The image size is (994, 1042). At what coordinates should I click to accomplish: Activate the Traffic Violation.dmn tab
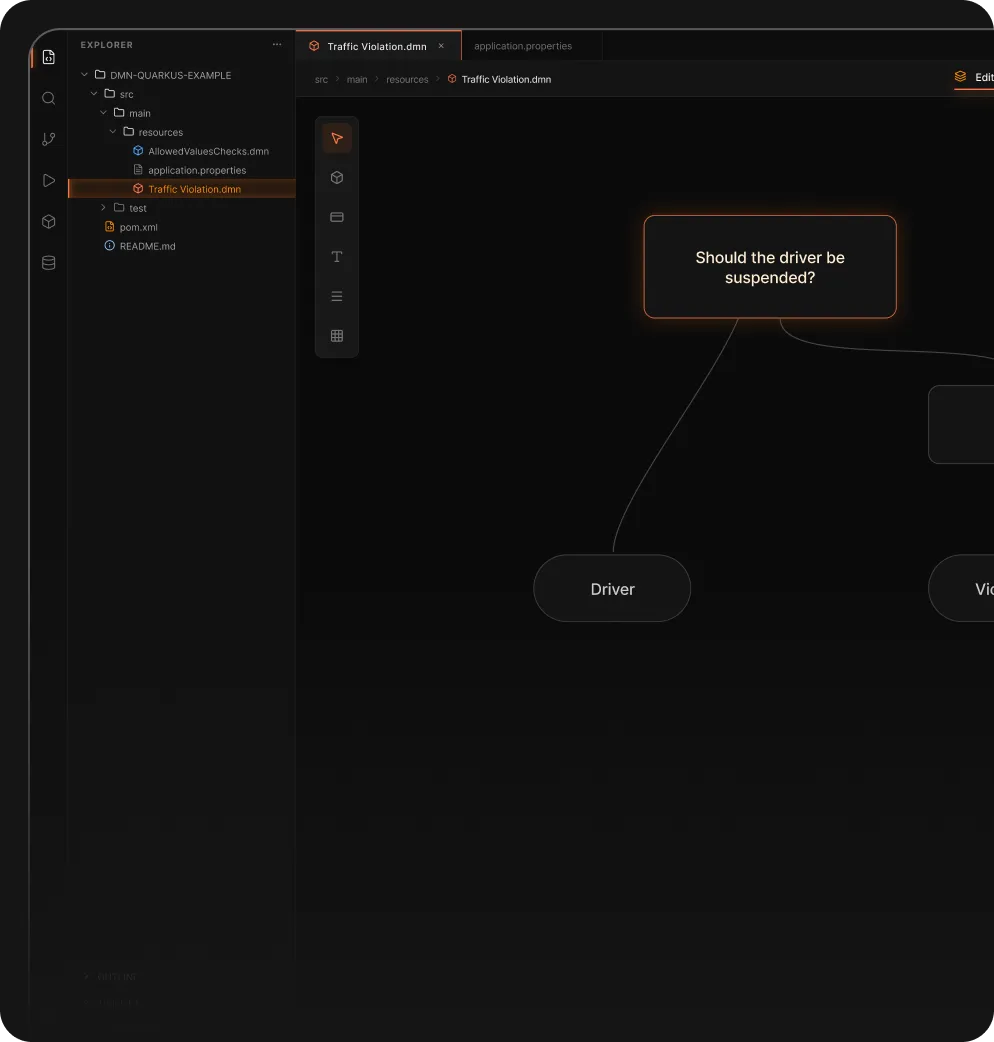379,45
